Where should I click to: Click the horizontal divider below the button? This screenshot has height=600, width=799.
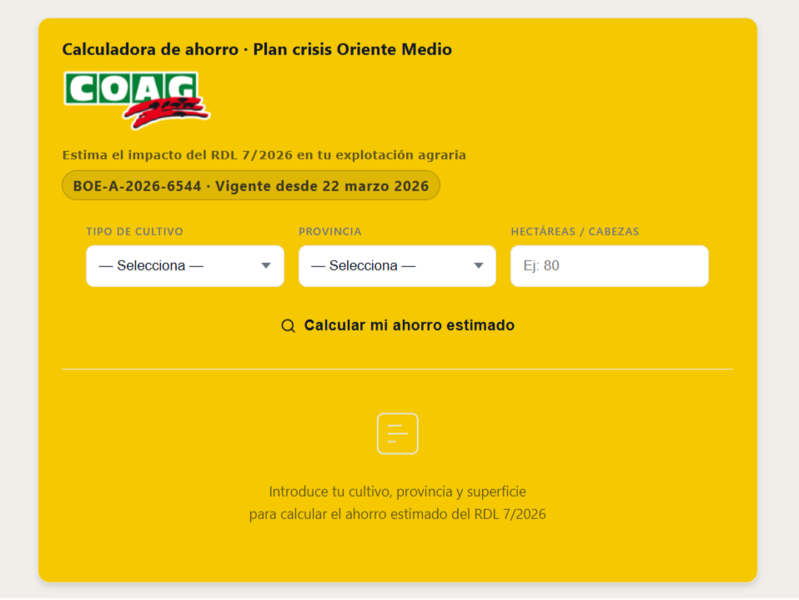tap(397, 369)
